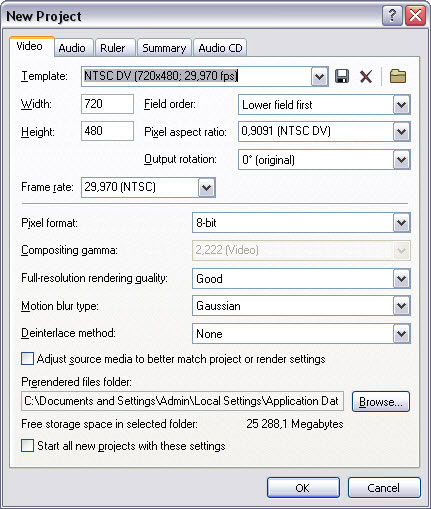Open the Template dropdown list
This screenshot has width=431, height=509.
click(319, 77)
